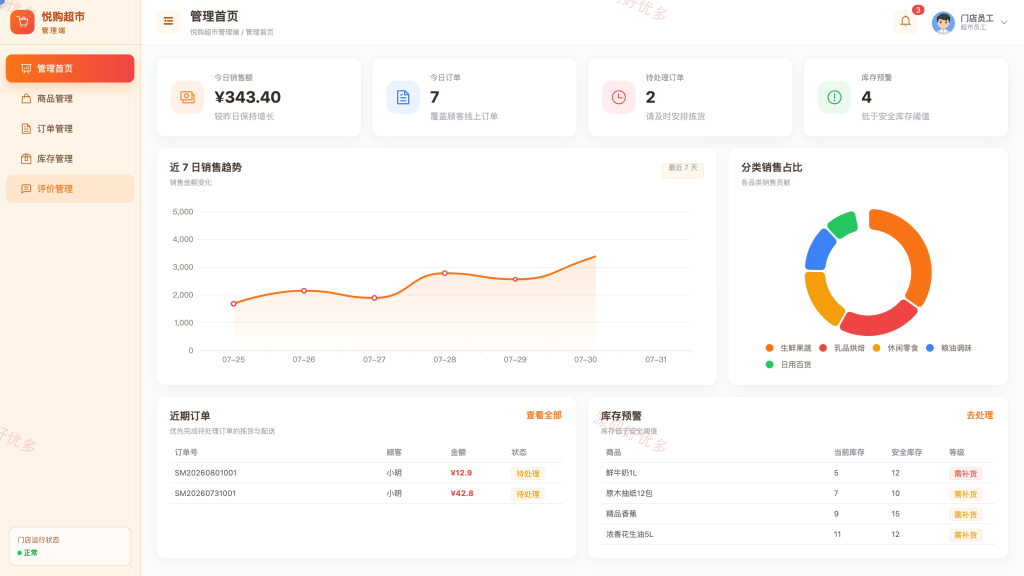Click 需补货 tag for 鲜牛奶1L
1024x576 pixels.
click(965, 473)
